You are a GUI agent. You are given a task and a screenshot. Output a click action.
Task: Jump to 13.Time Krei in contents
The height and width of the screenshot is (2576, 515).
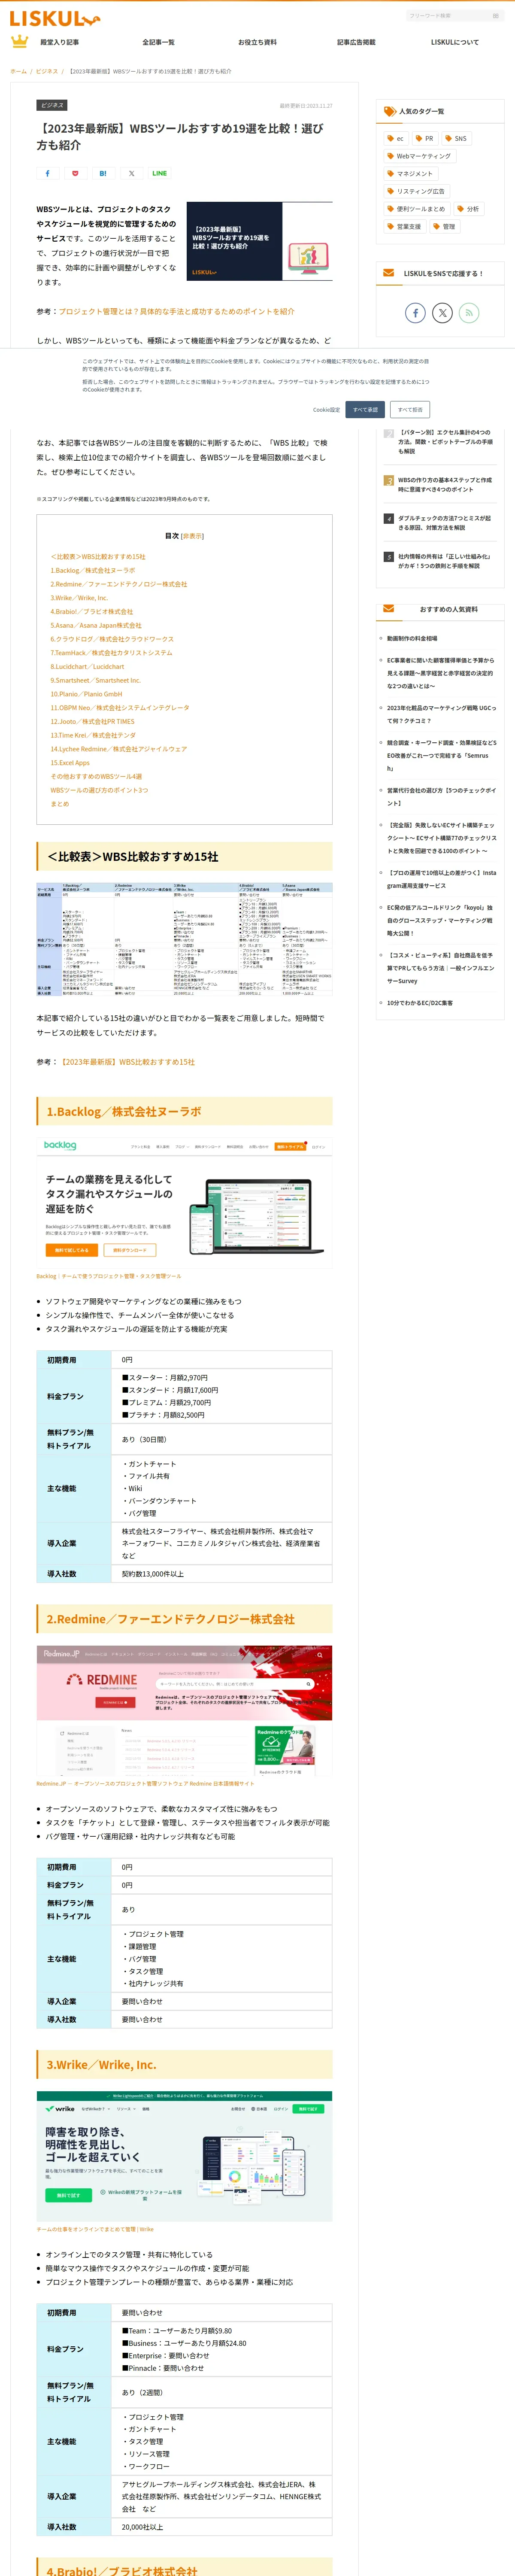93,735
